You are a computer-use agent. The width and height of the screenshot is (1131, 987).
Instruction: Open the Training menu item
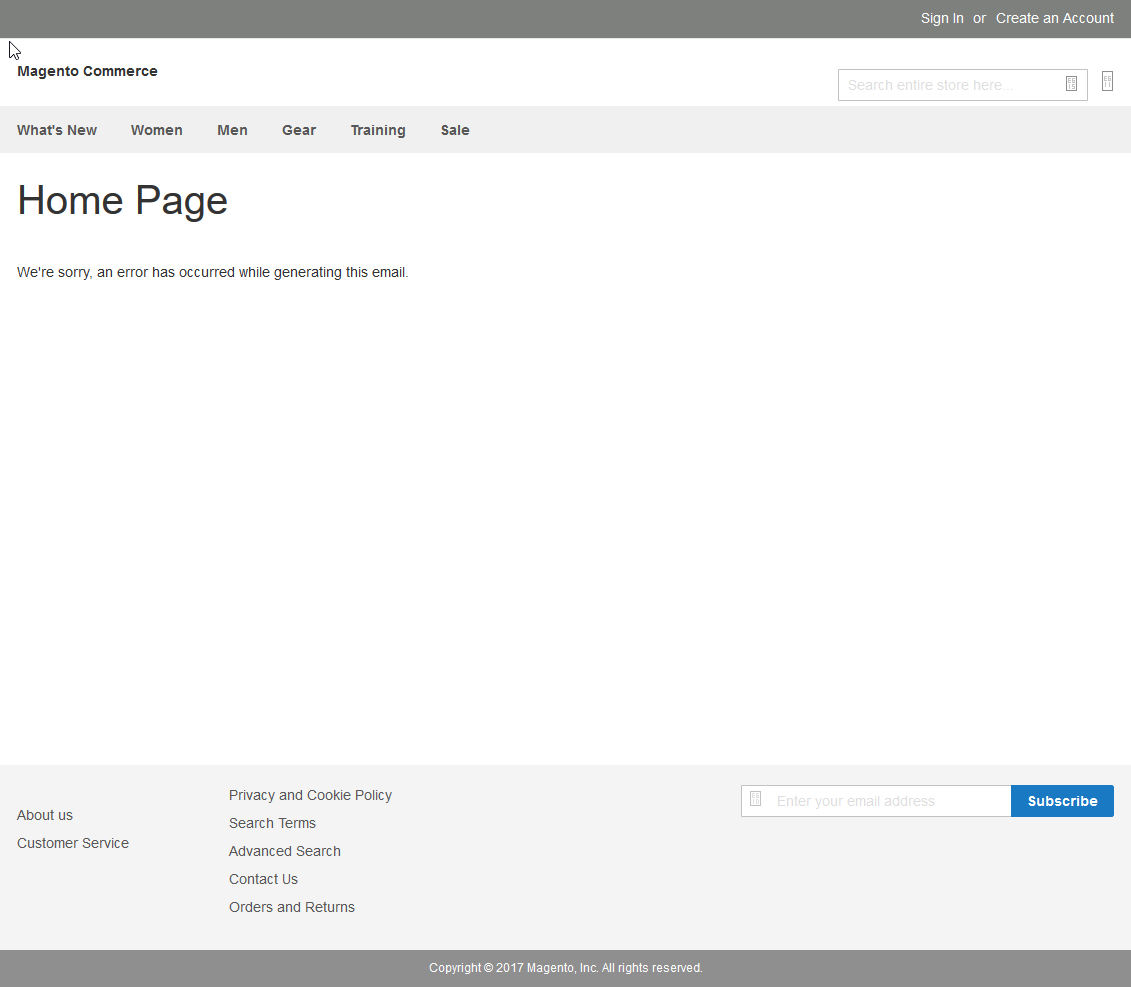378,130
